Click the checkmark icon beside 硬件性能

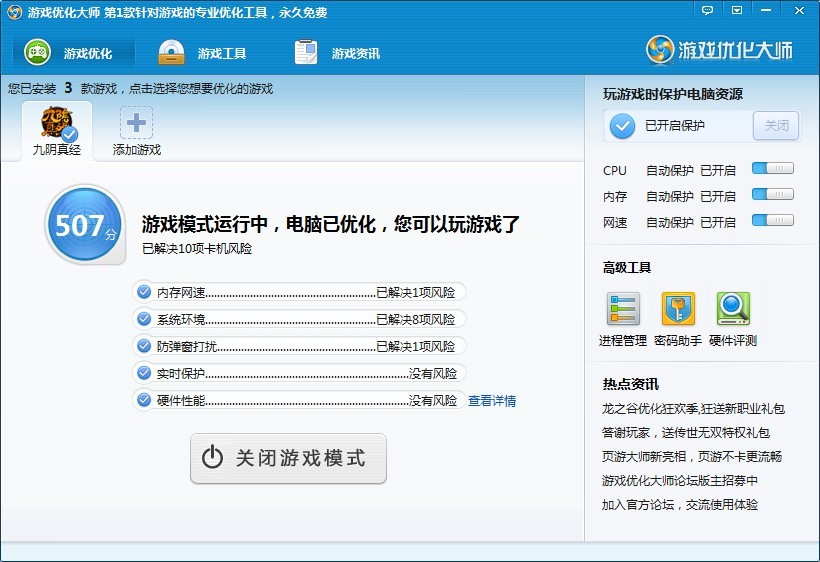pyautogui.click(x=144, y=400)
